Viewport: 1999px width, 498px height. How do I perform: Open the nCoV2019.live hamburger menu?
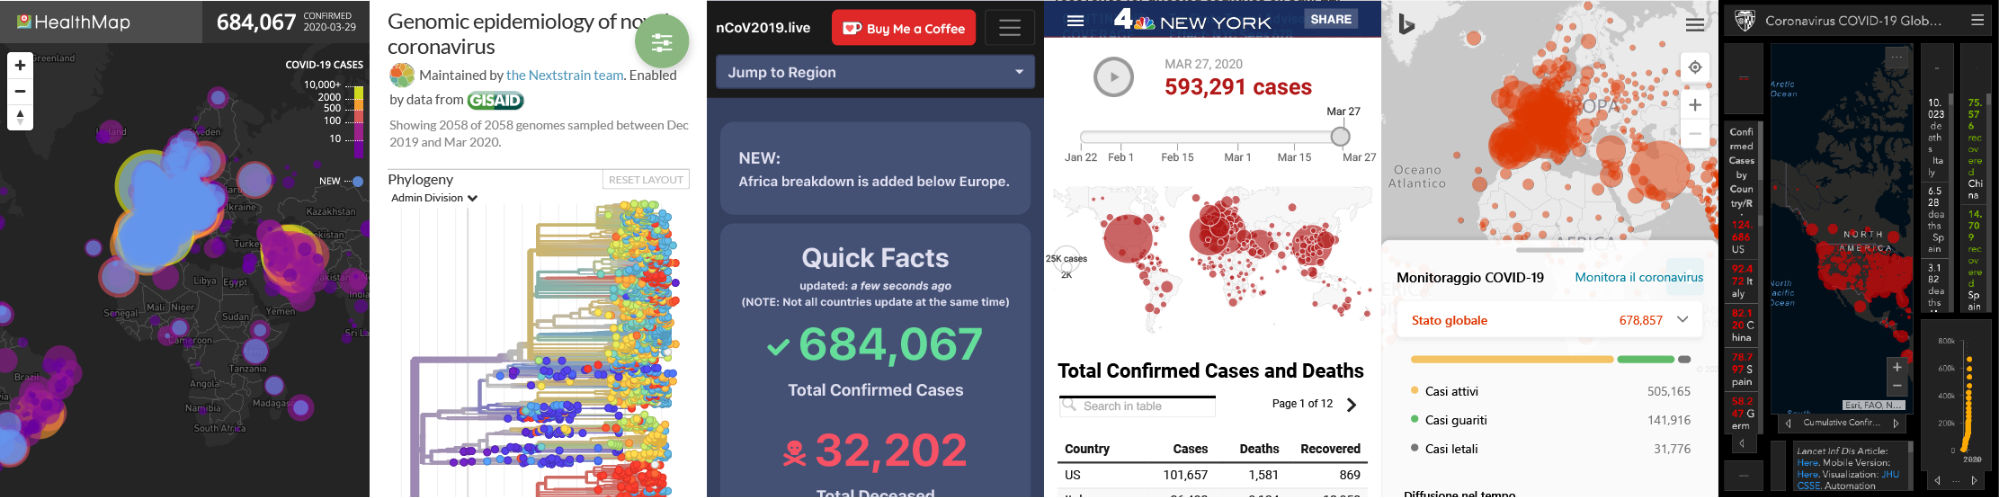[1009, 28]
